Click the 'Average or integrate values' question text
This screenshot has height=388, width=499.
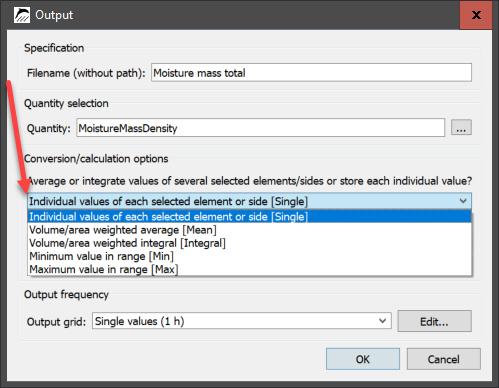(250, 181)
